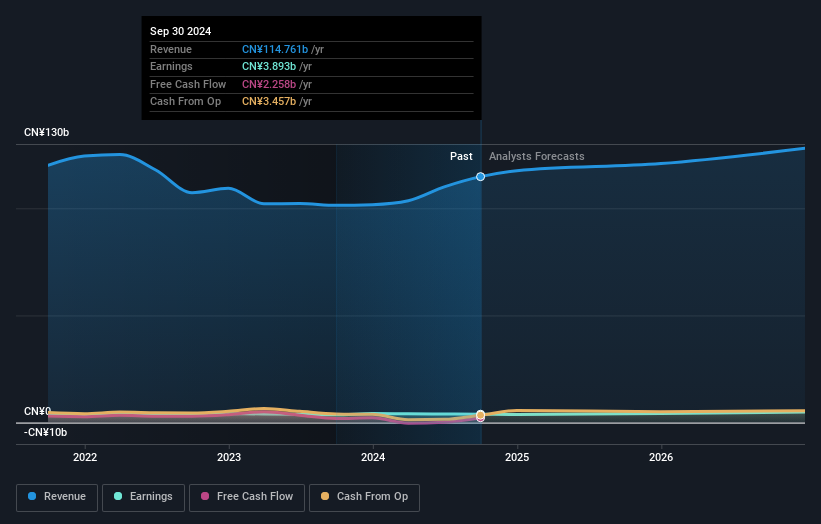Click the 2023 x-axis label
The height and width of the screenshot is (524, 821).
229,457
